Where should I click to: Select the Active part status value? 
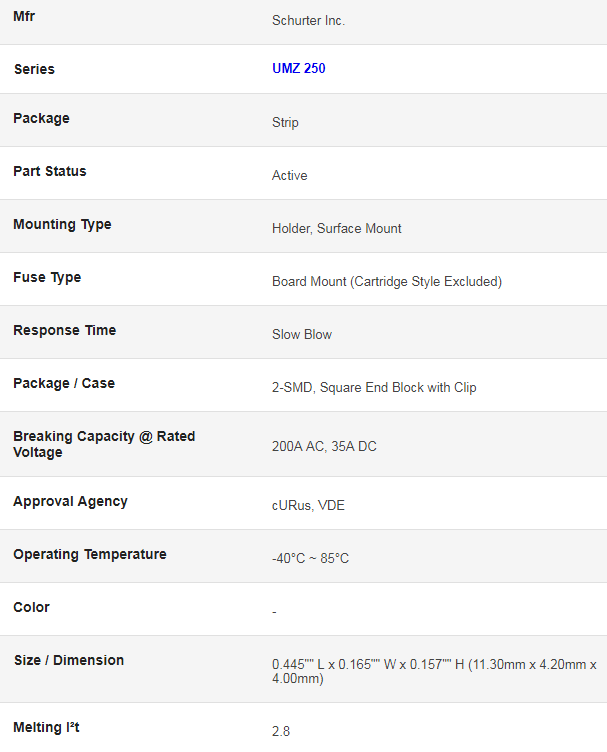[290, 176]
